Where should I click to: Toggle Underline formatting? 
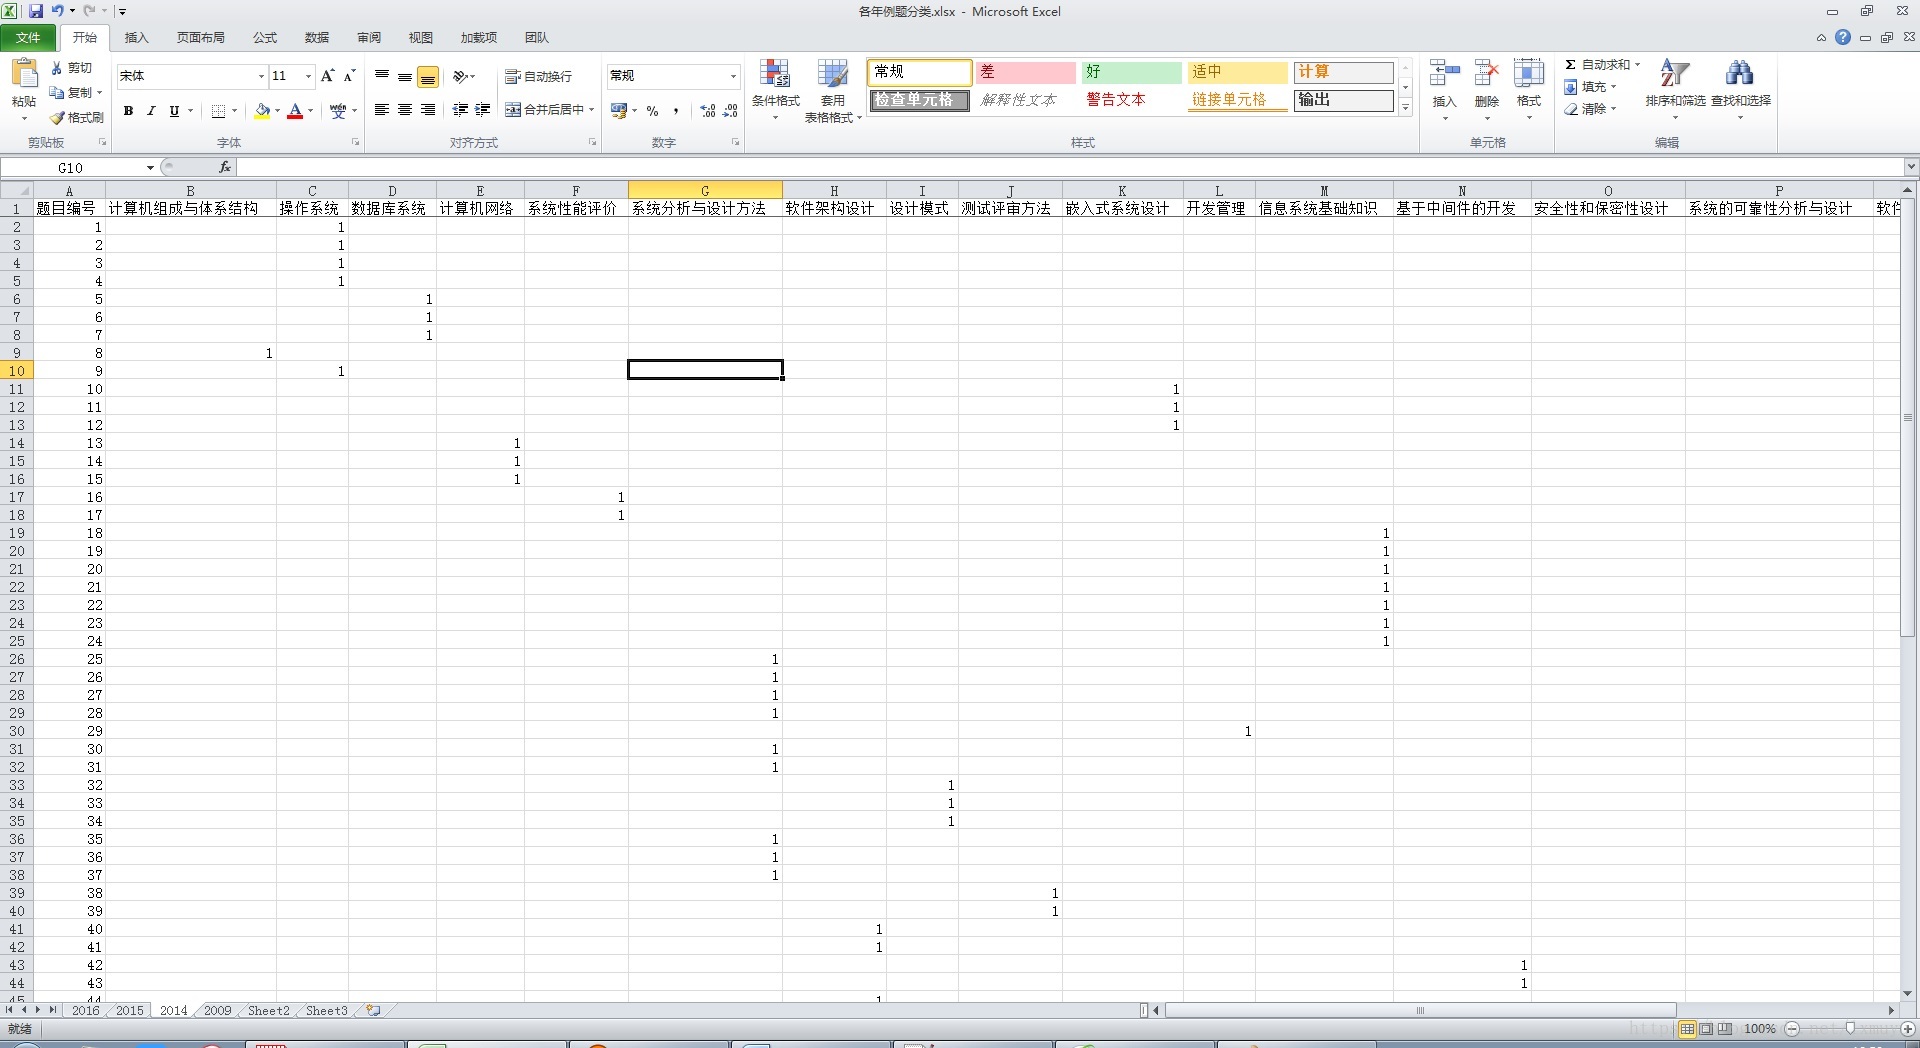click(174, 111)
